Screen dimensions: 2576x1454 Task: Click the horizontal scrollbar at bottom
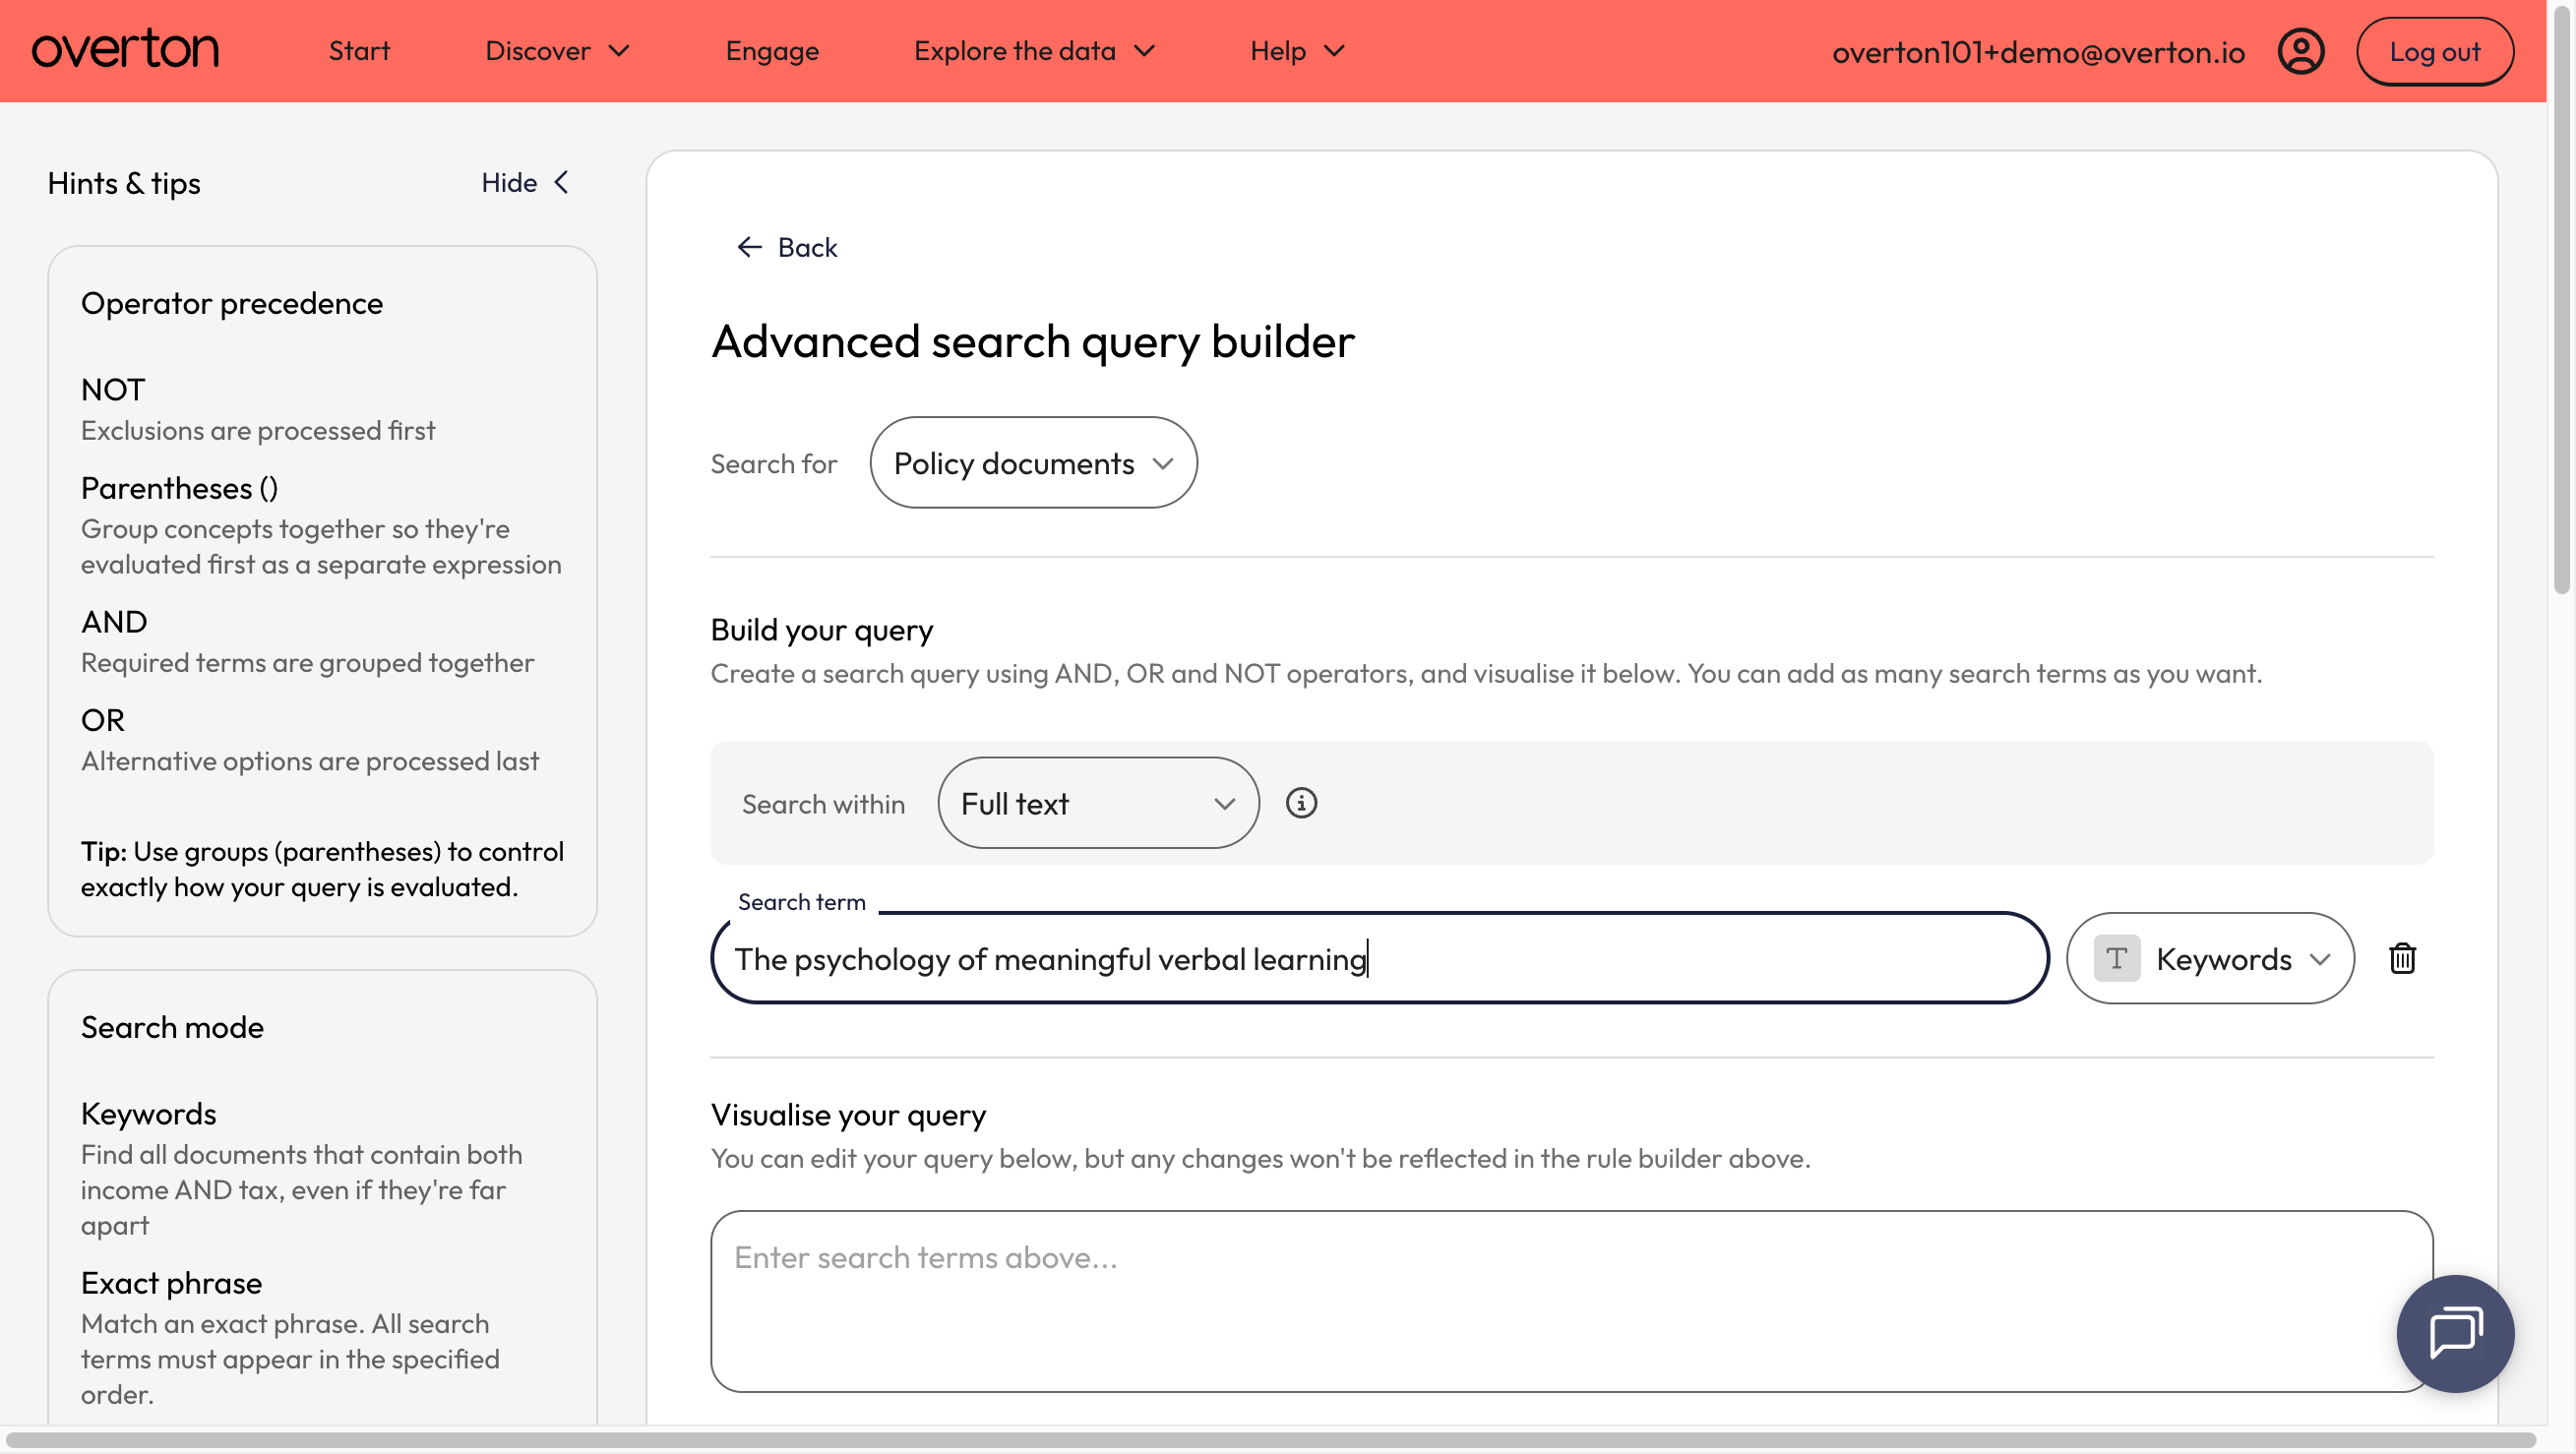(1270, 1439)
